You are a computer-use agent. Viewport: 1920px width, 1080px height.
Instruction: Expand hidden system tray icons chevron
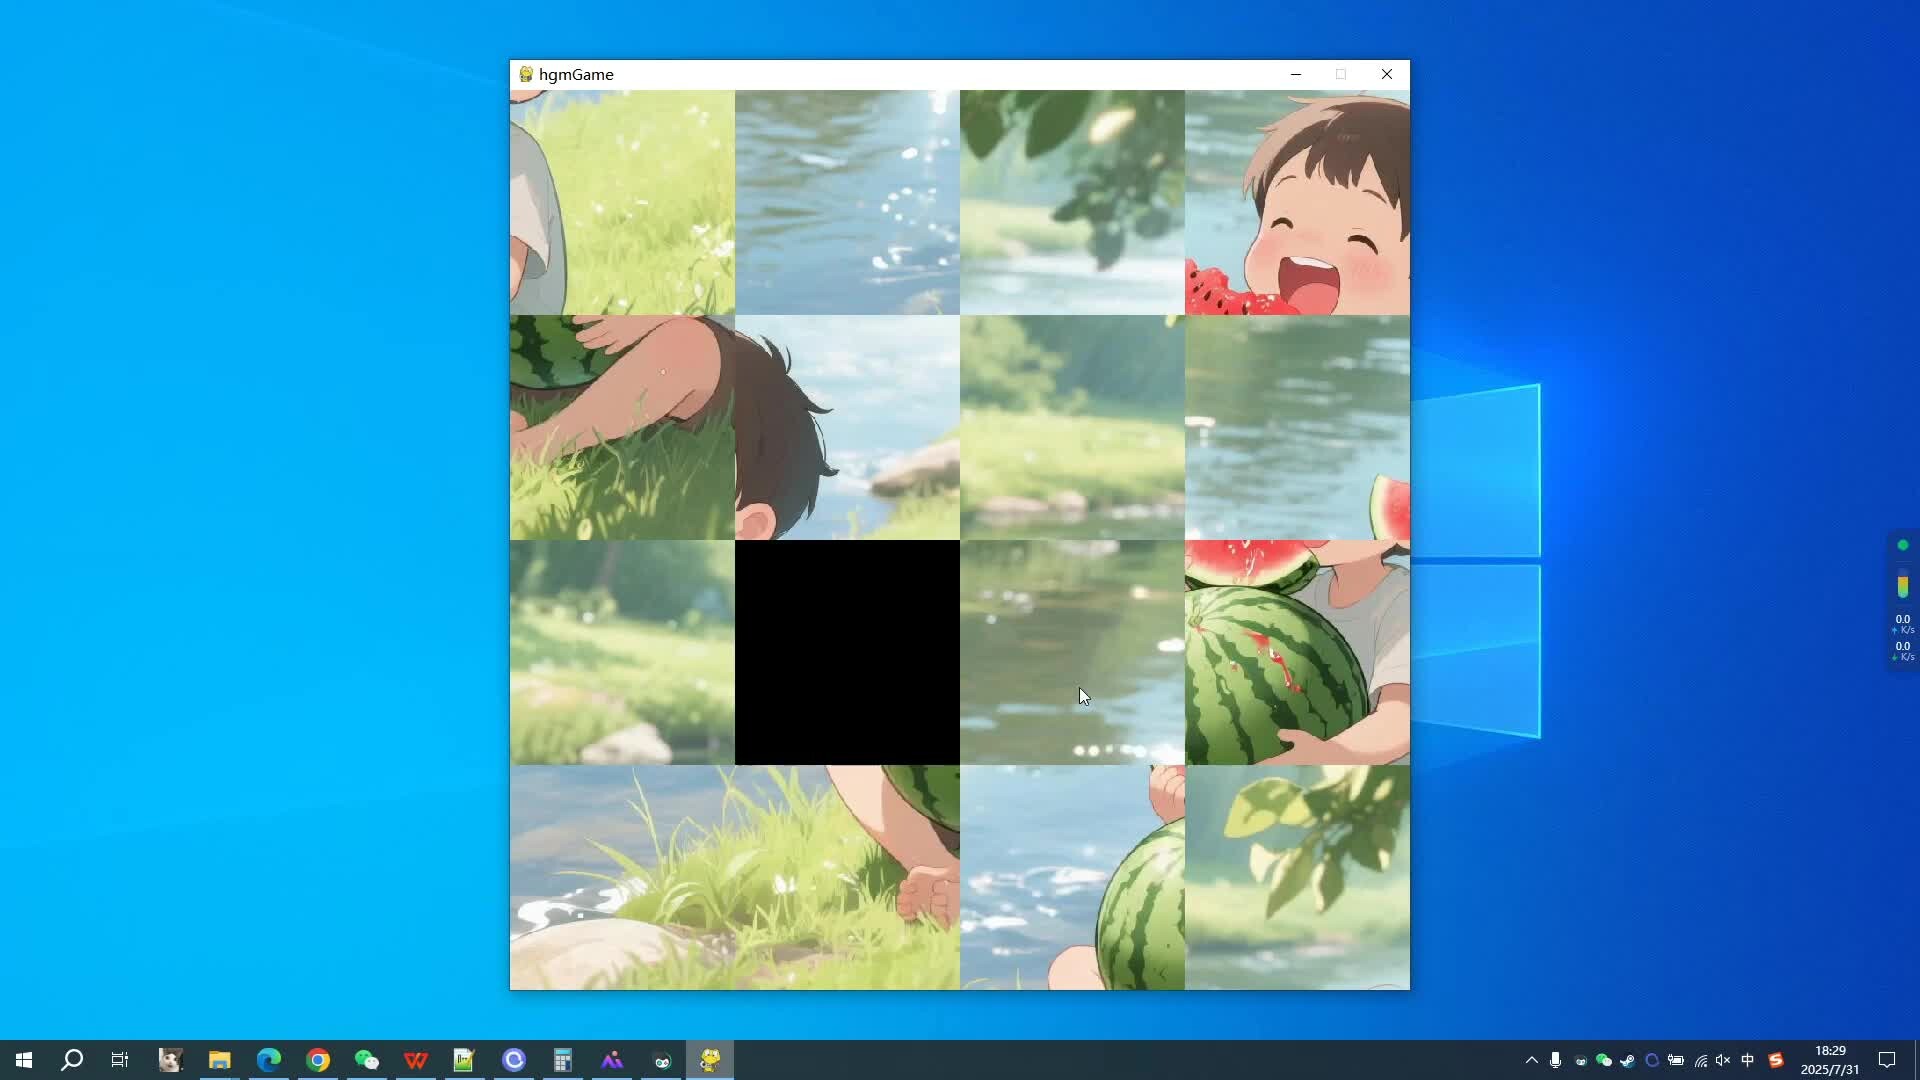click(1531, 1060)
